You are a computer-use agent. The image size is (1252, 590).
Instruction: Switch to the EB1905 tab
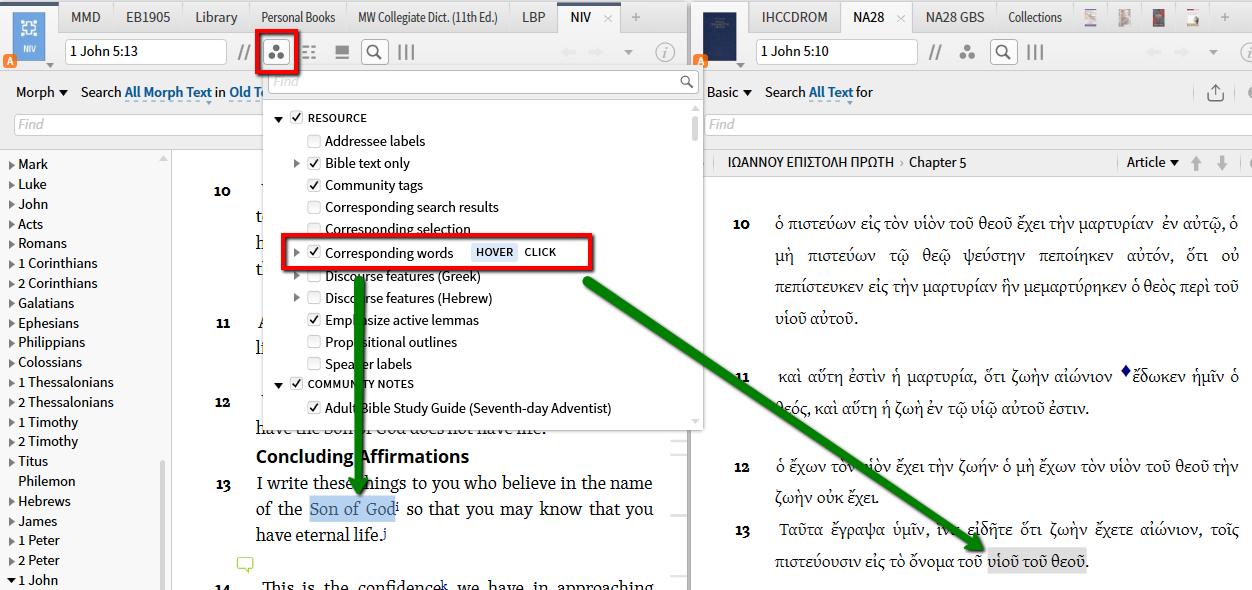point(147,17)
